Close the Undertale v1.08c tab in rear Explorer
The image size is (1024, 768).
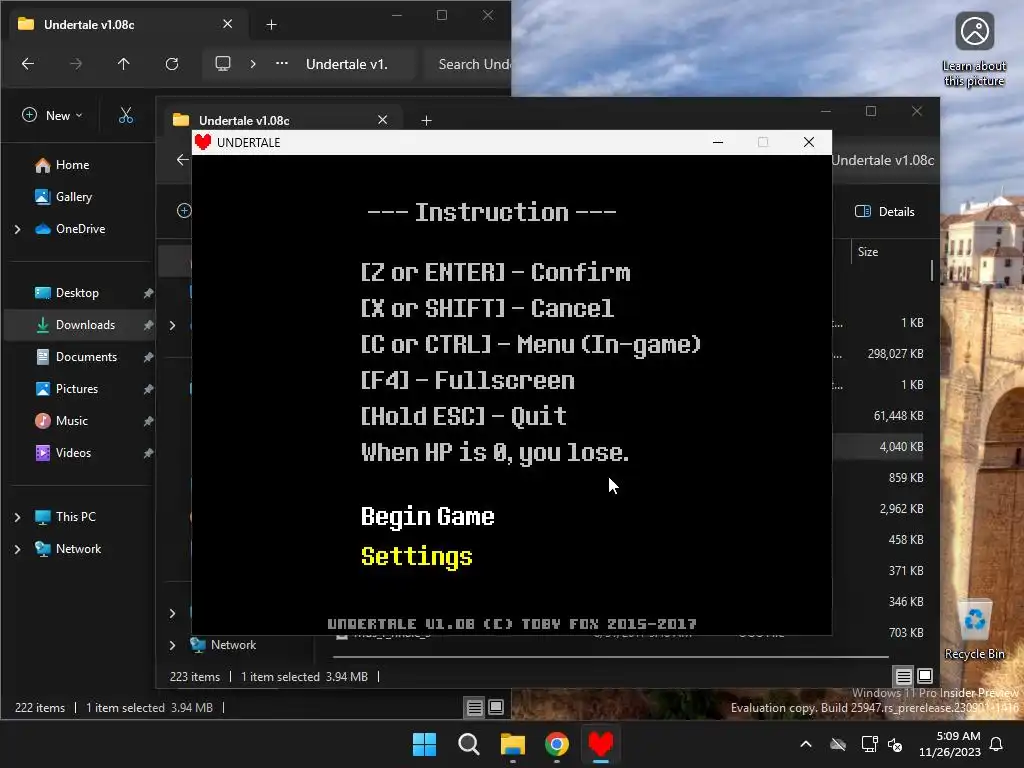227,24
